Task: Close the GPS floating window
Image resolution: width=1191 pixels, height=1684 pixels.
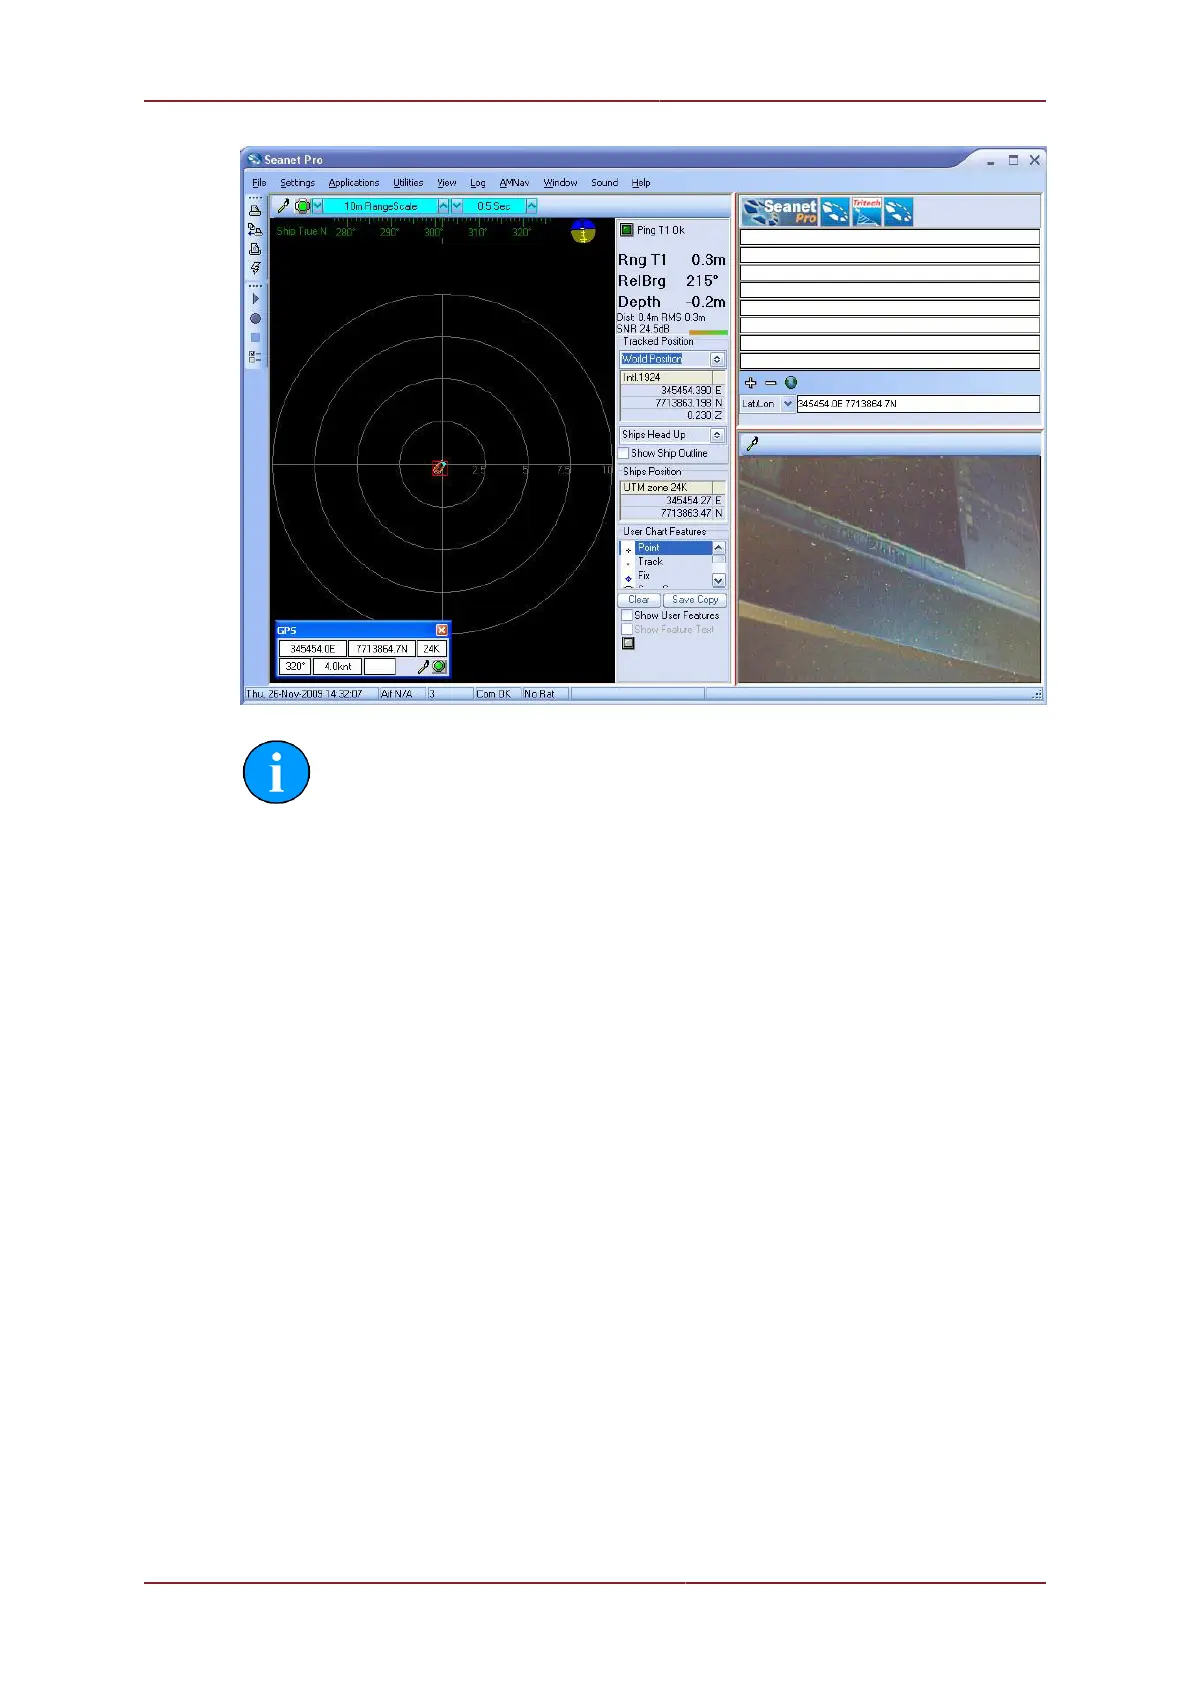Action: (442, 630)
